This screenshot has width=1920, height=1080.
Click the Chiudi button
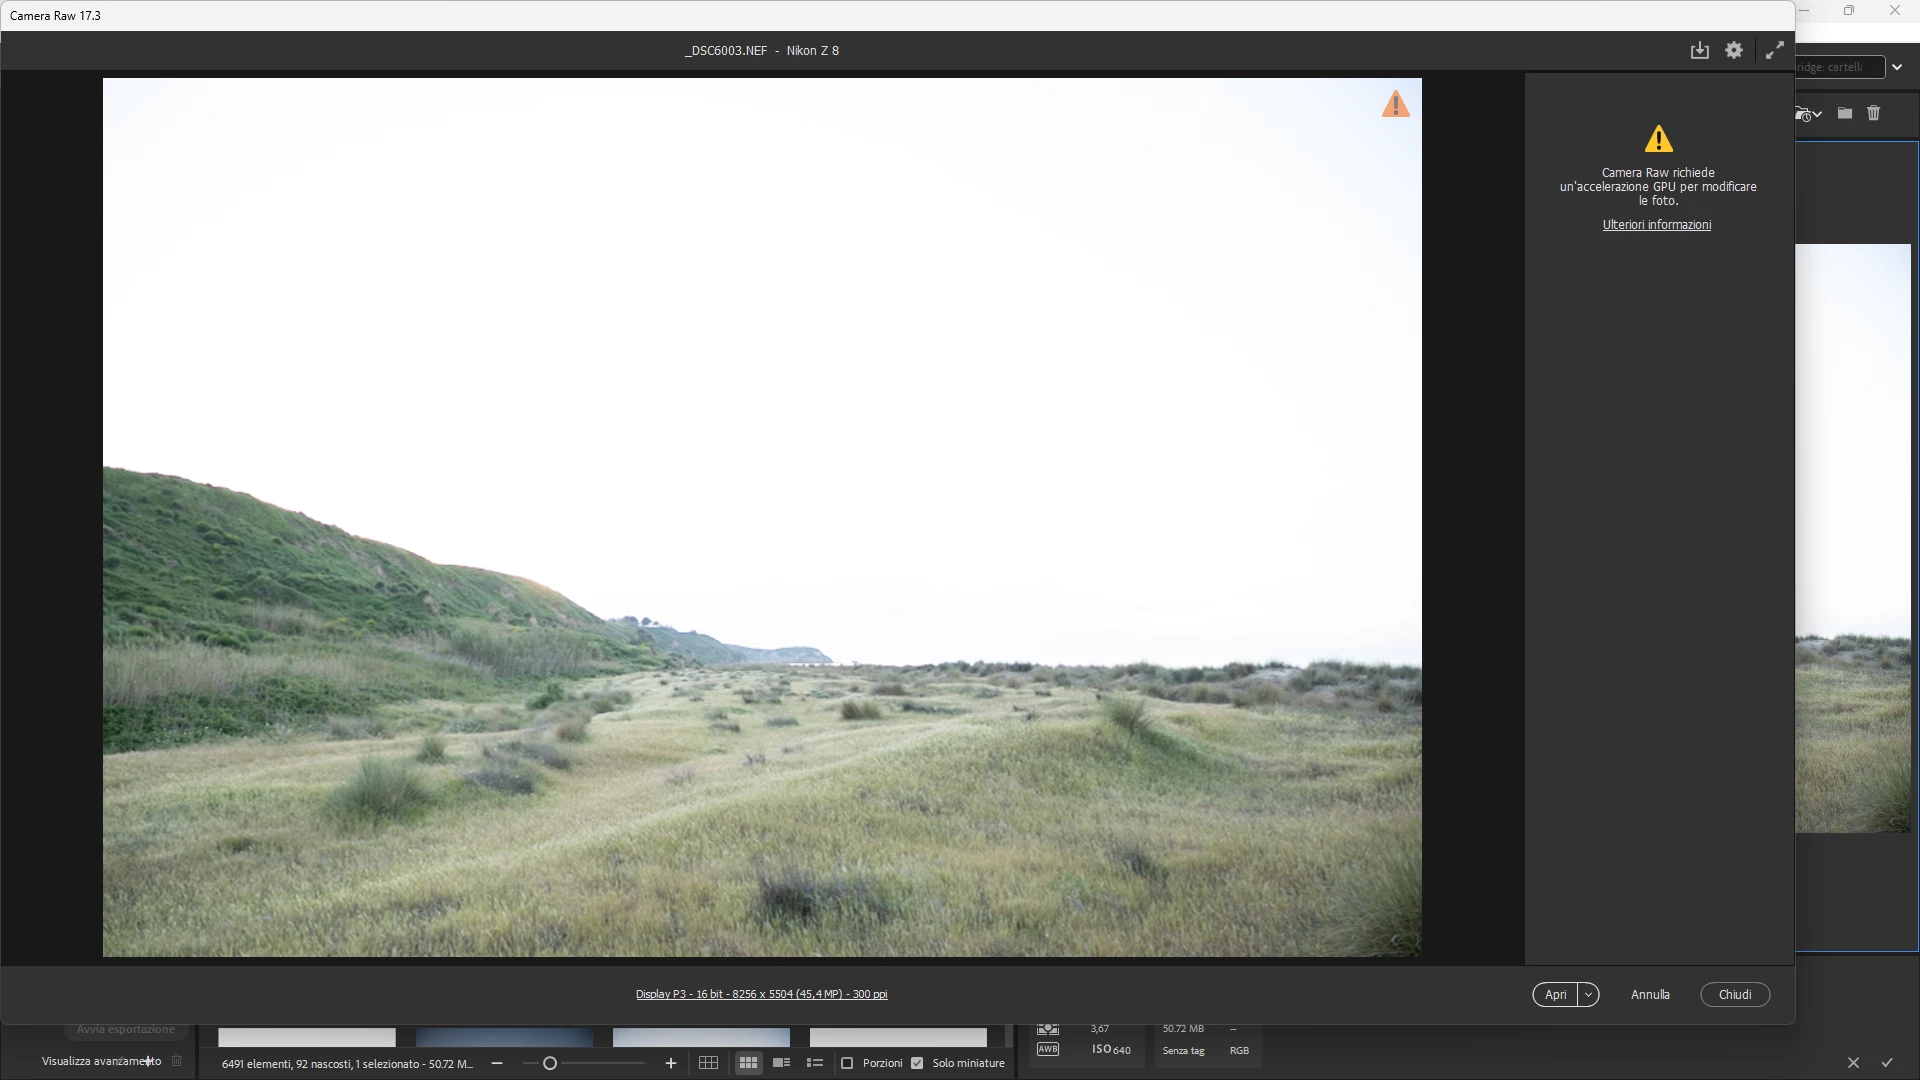coord(1735,995)
